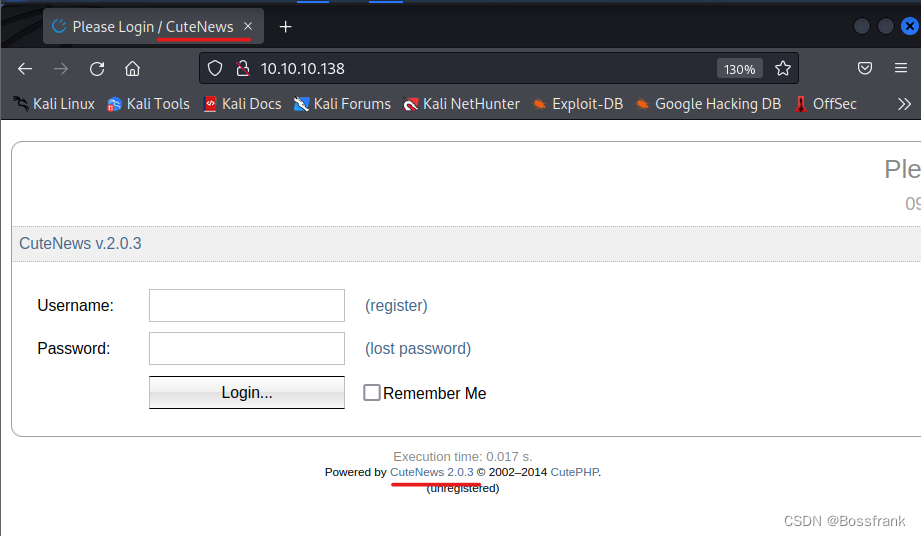The width and height of the screenshot is (921, 536).
Task: Reload the current page
Action: [97, 69]
